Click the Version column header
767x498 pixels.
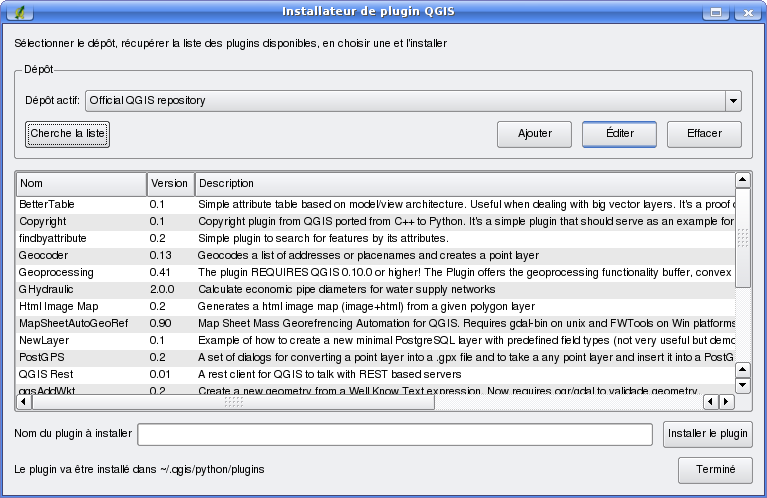coord(169,184)
